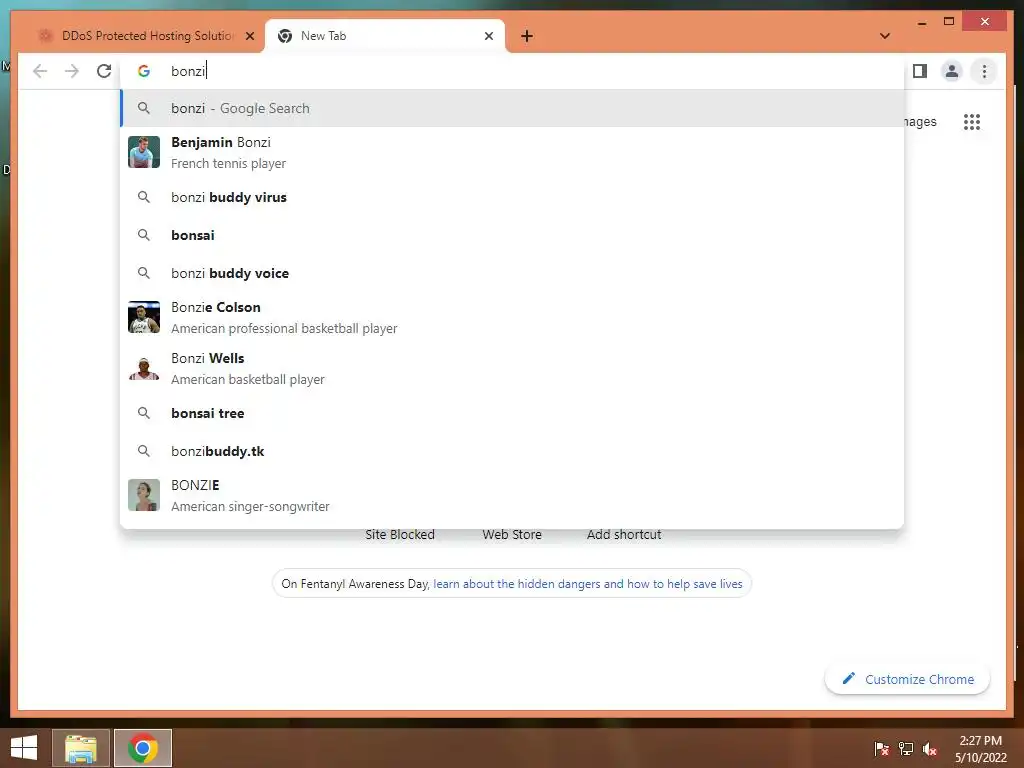Open the Web Store shortcut
The image size is (1024, 768).
click(x=512, y=534)
